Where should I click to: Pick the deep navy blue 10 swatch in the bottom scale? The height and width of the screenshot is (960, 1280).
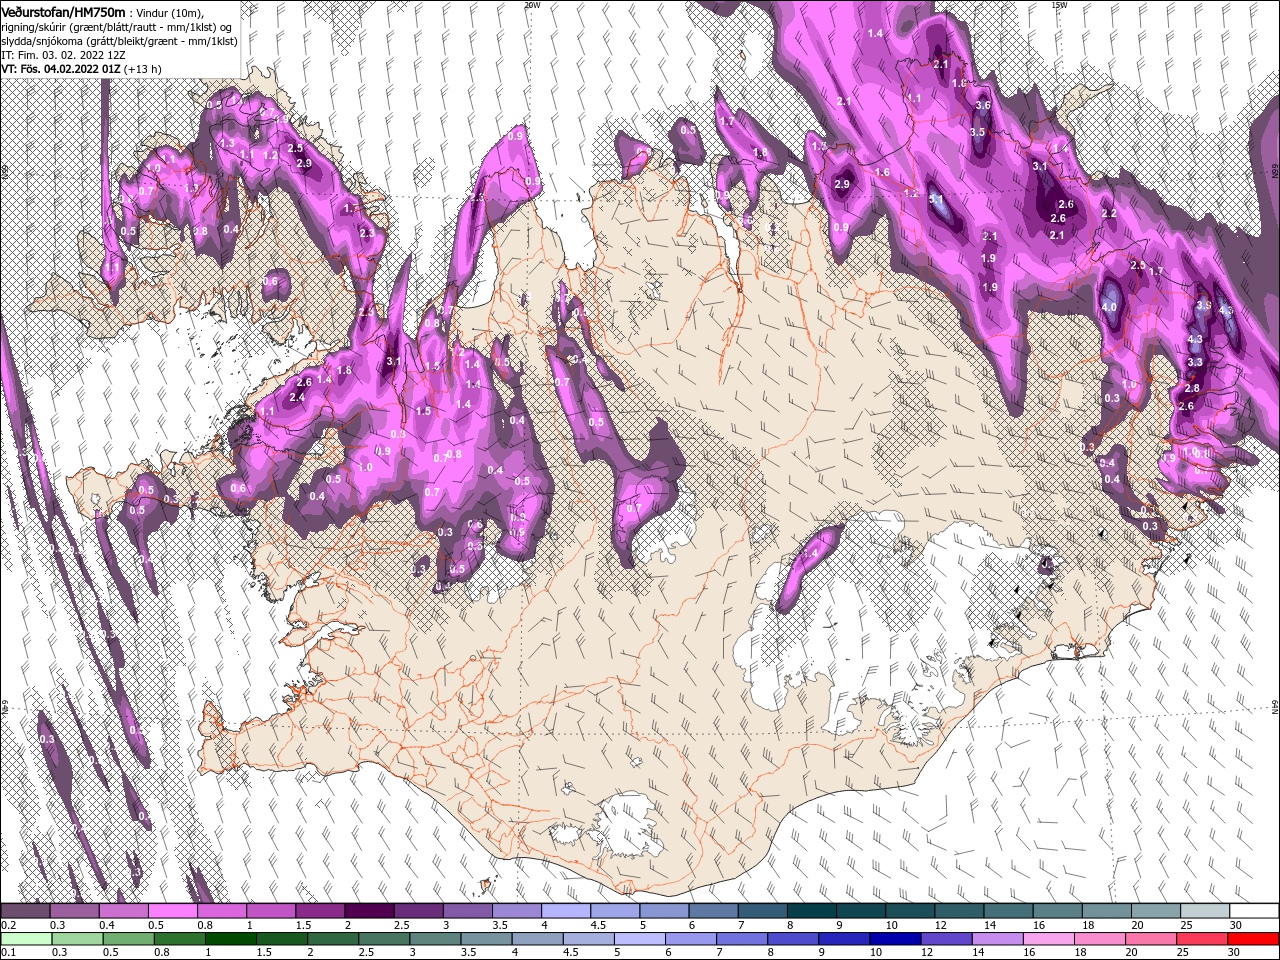pyautogui.click(x=895, y=939)
